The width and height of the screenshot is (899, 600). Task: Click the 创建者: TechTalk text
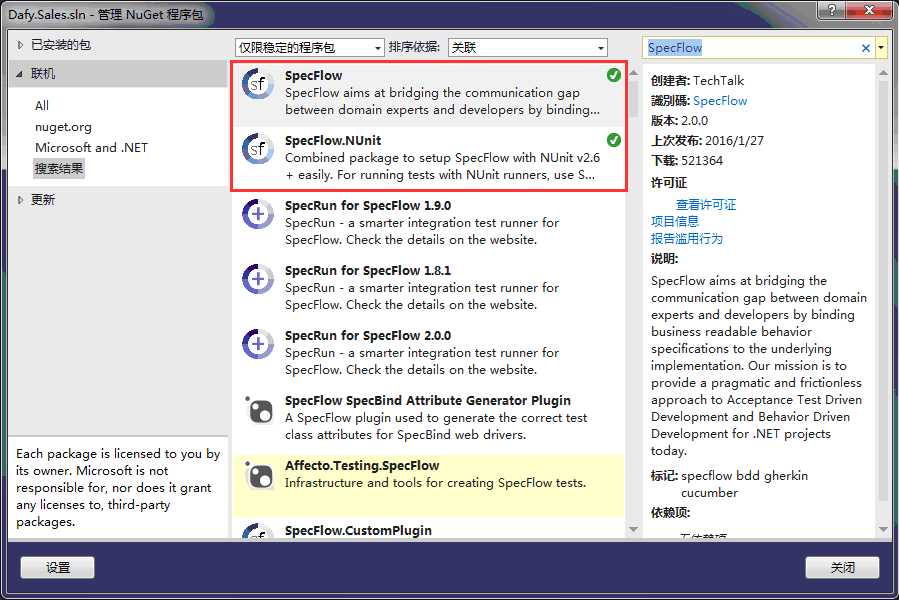(697, 80)
